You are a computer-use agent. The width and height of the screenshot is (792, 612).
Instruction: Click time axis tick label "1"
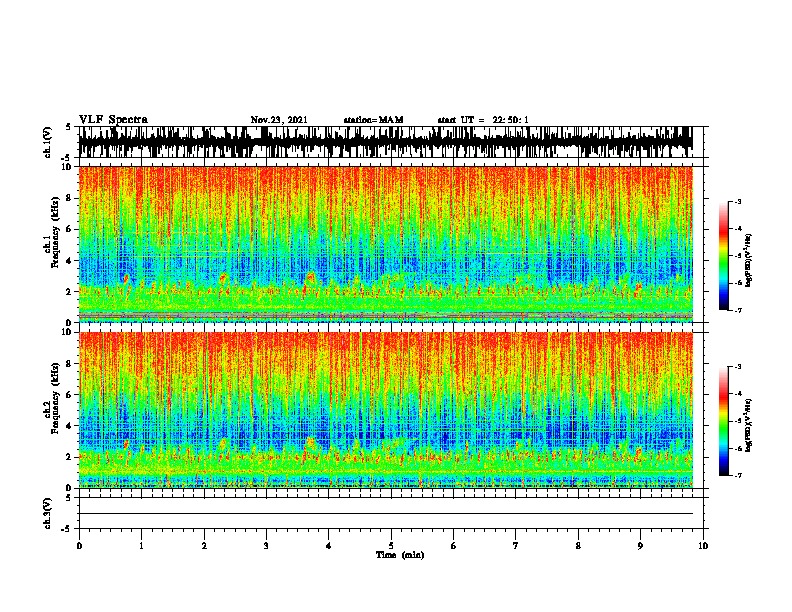click(x=141, y=546)
